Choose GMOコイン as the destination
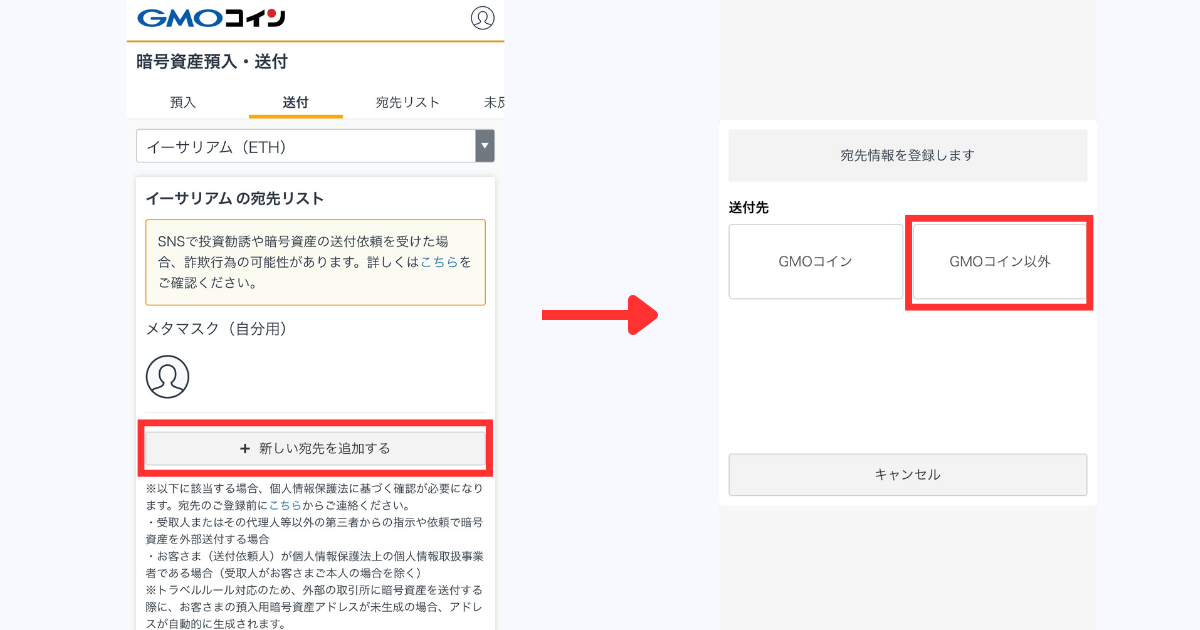Screen dimensions: 1200x630 click(816, 262)
